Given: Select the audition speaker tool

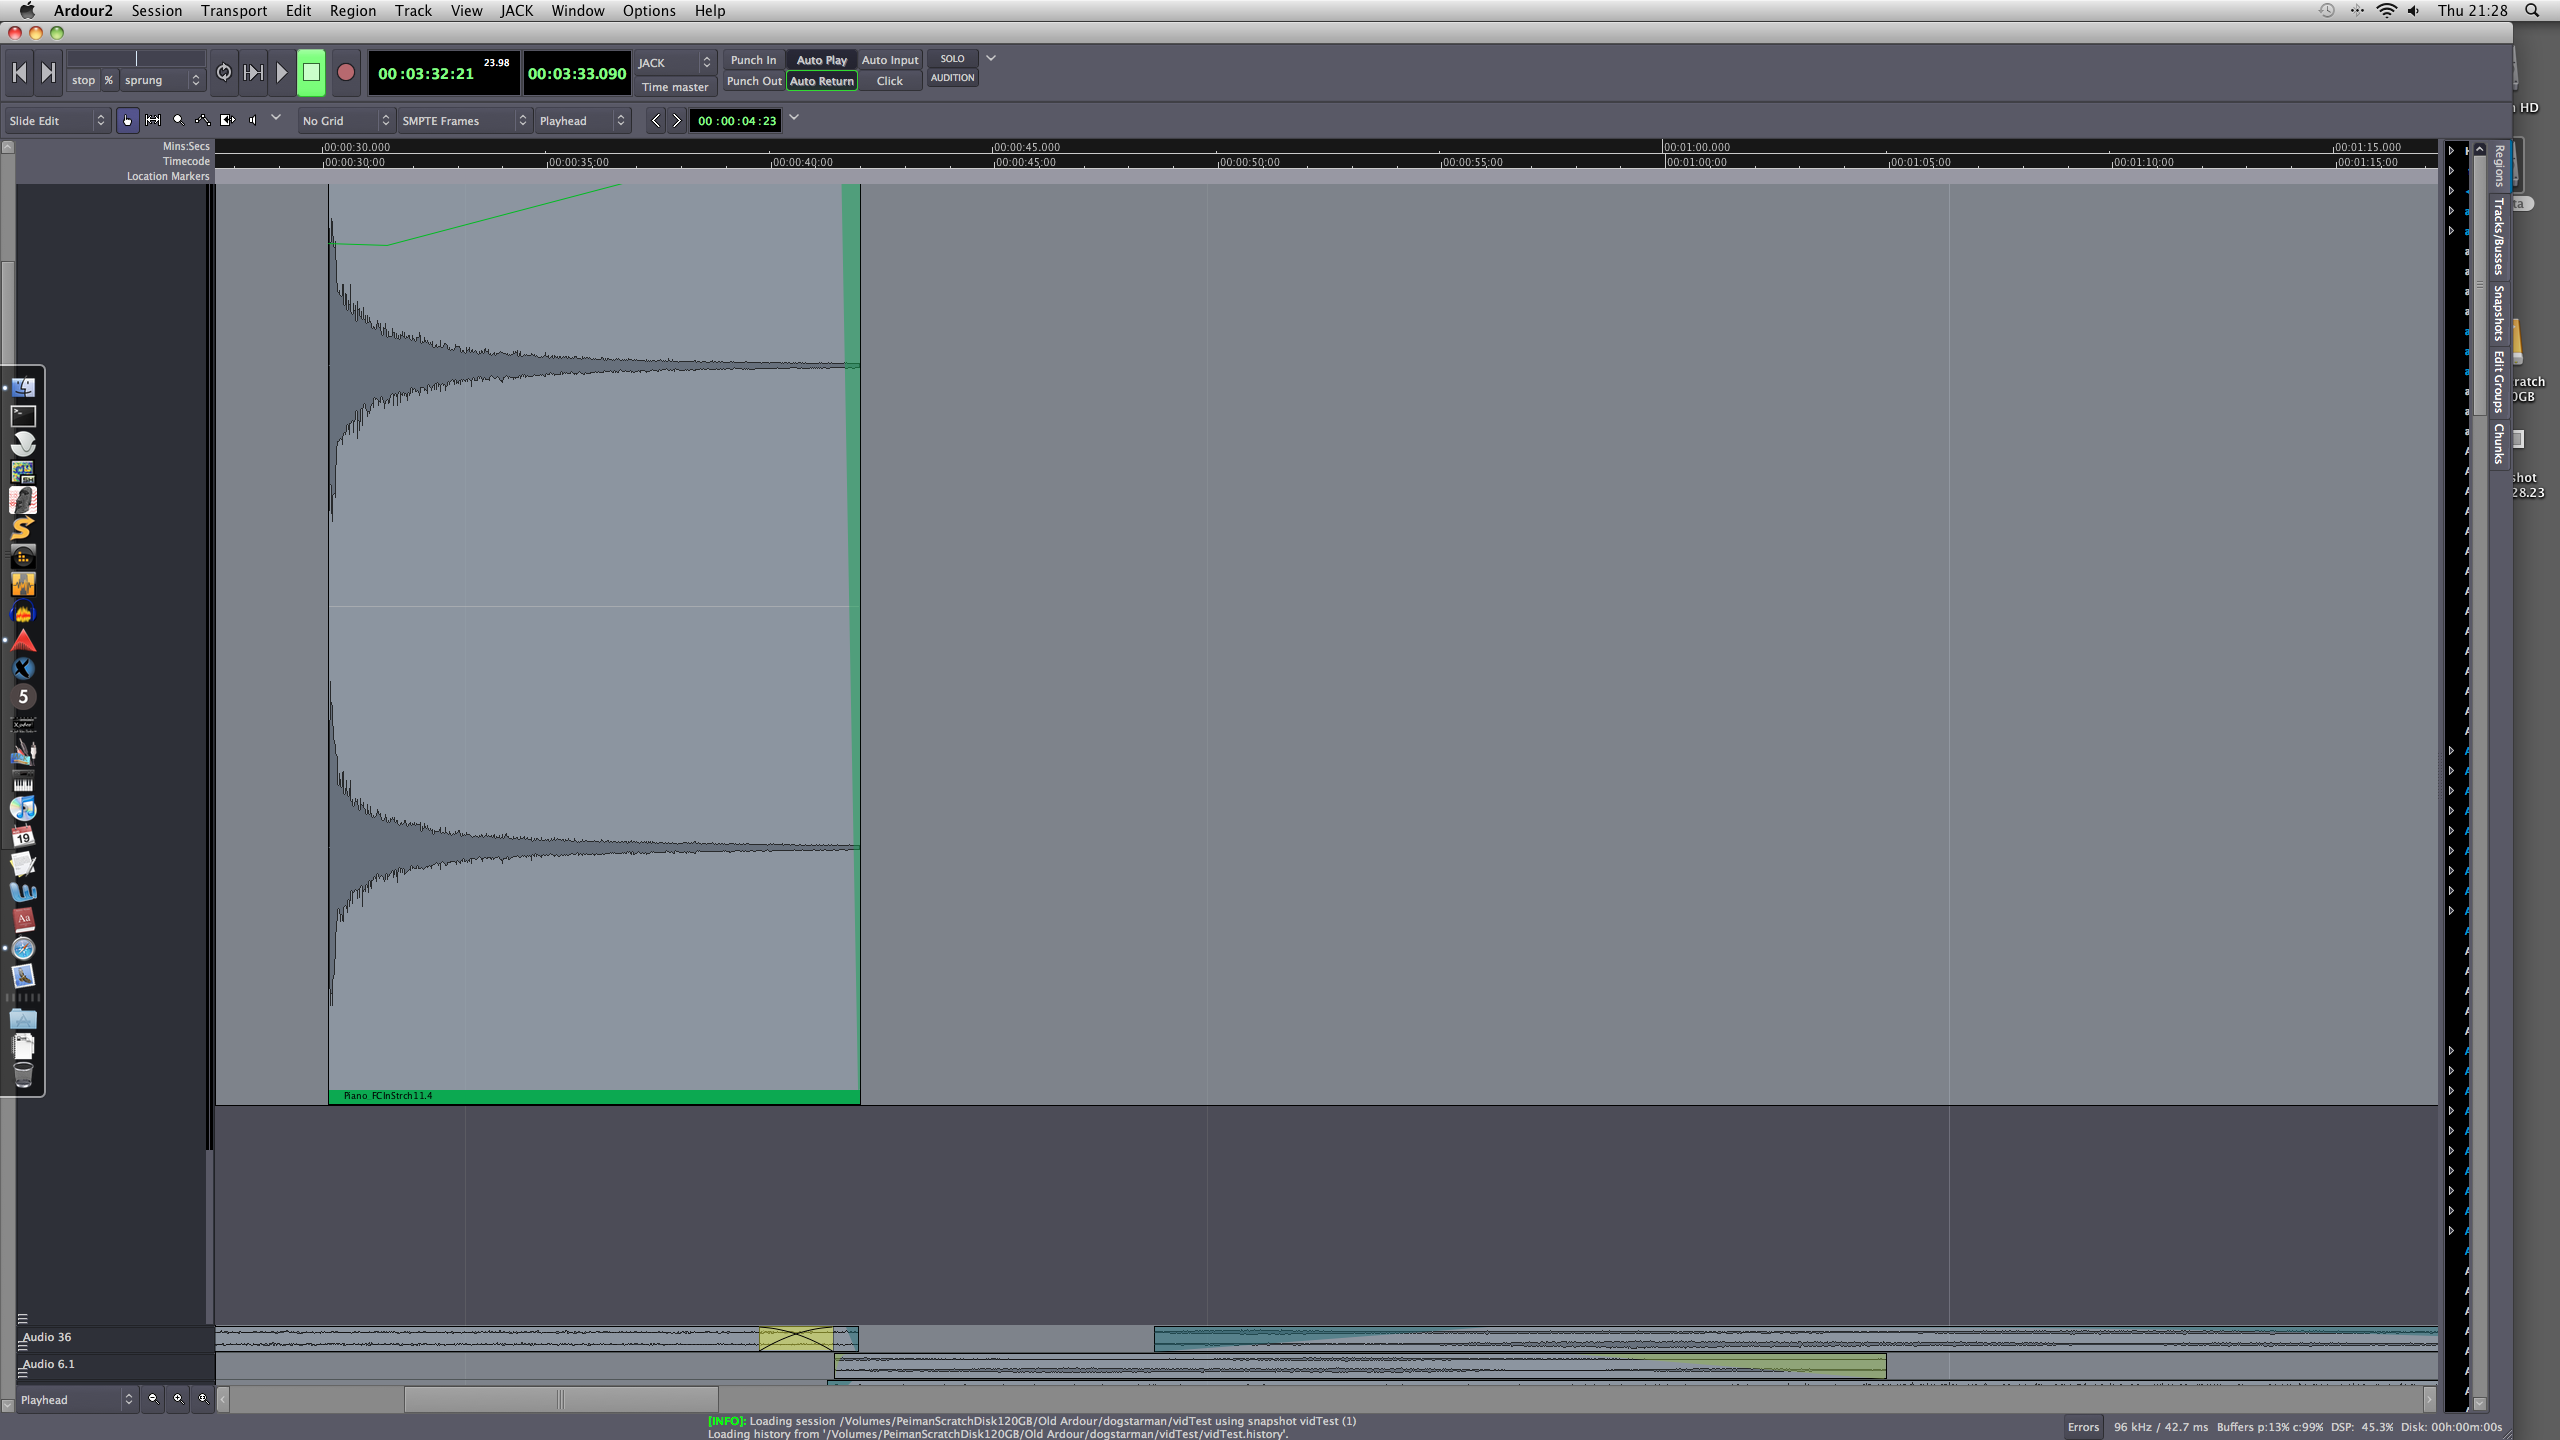Looking at the screenshot, I should pyautogui.click(x=253, y=120).
